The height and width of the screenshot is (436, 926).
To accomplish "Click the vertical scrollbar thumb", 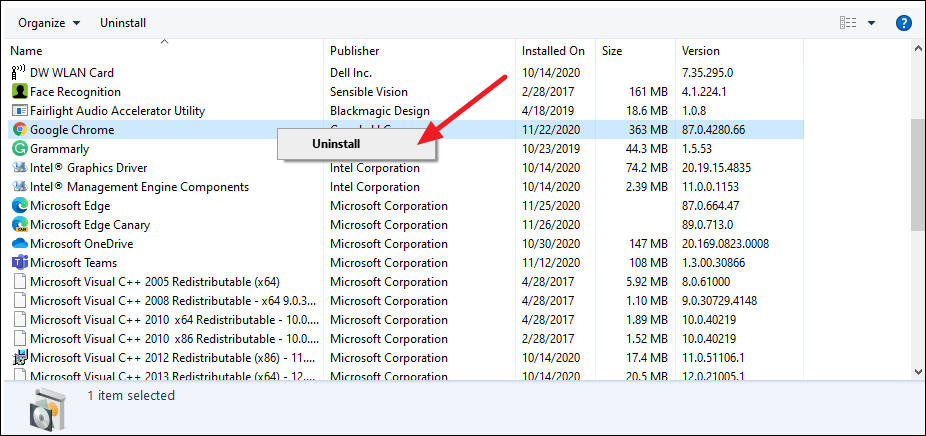I will [918, 174].
